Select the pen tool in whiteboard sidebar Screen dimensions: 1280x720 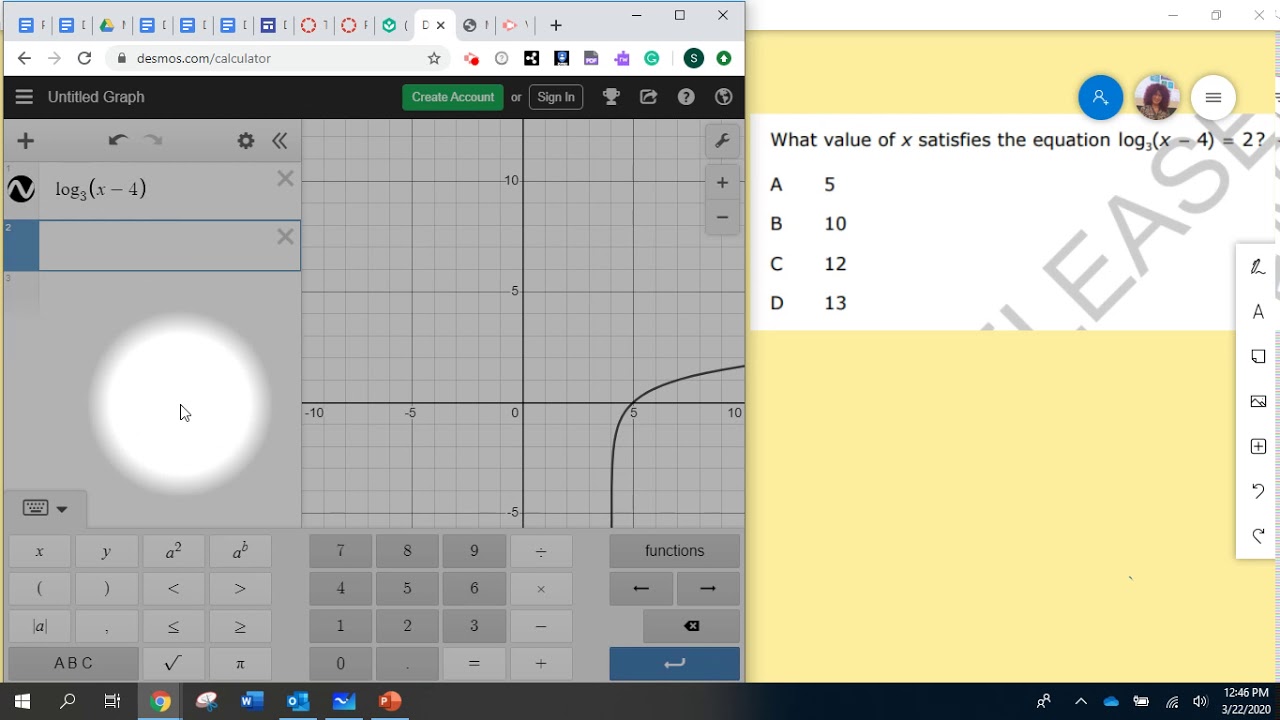click(1258, 267)
